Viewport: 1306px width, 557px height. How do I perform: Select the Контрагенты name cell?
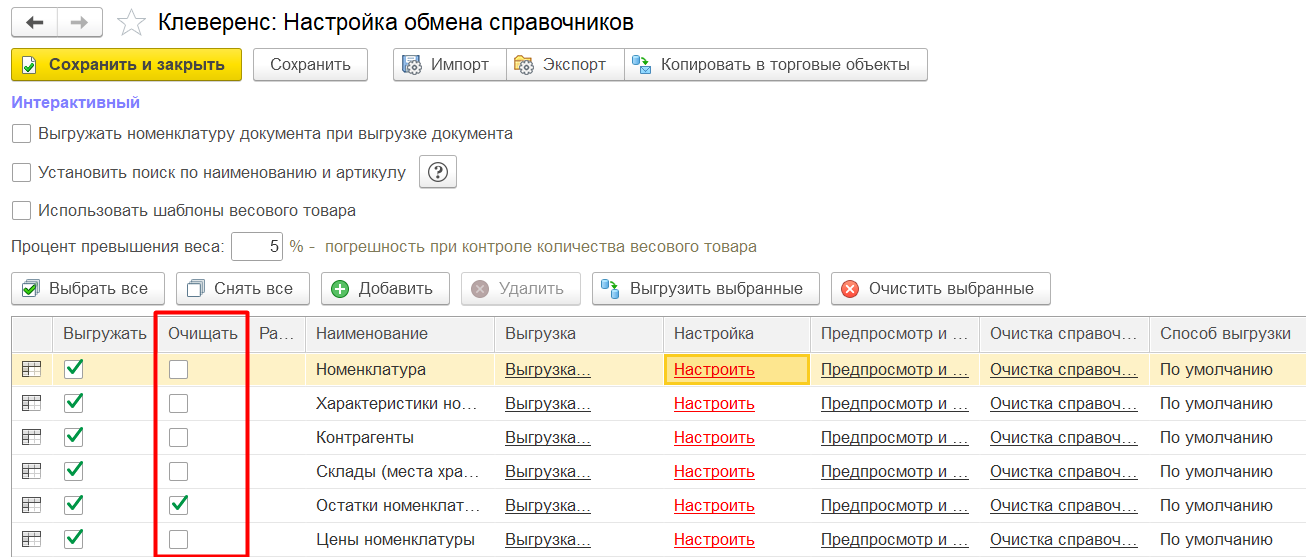coord(400,437)
